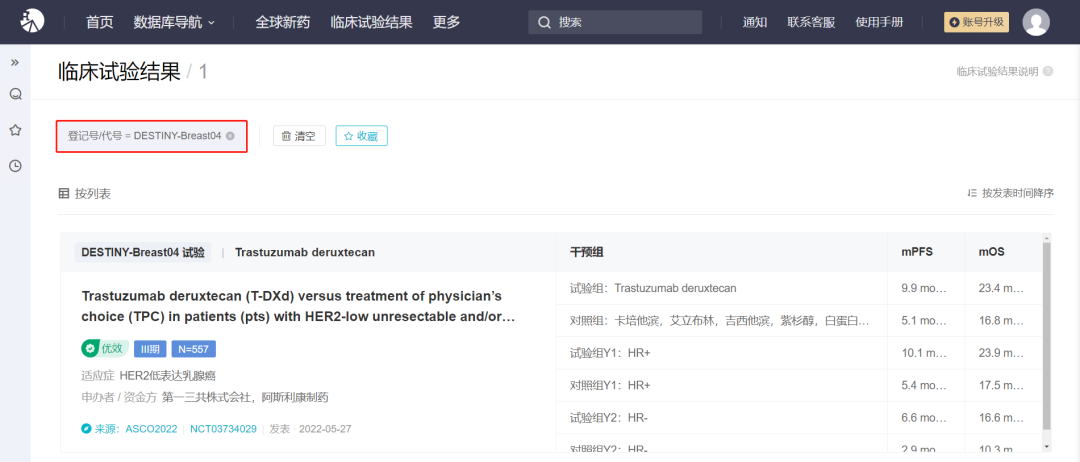Click the results table vertical scrollbar
Viewport: 1080px width, 462px height.
[1047, 335]
